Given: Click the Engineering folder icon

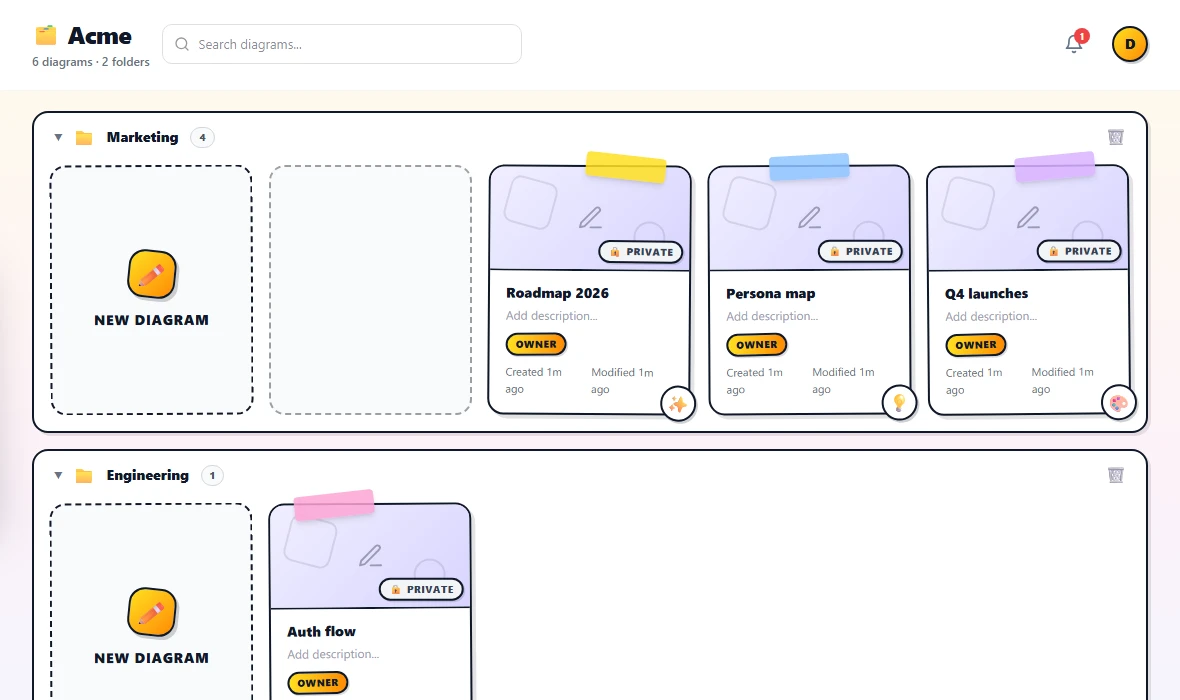Looking at the screenshot, I should pos(84,476).
